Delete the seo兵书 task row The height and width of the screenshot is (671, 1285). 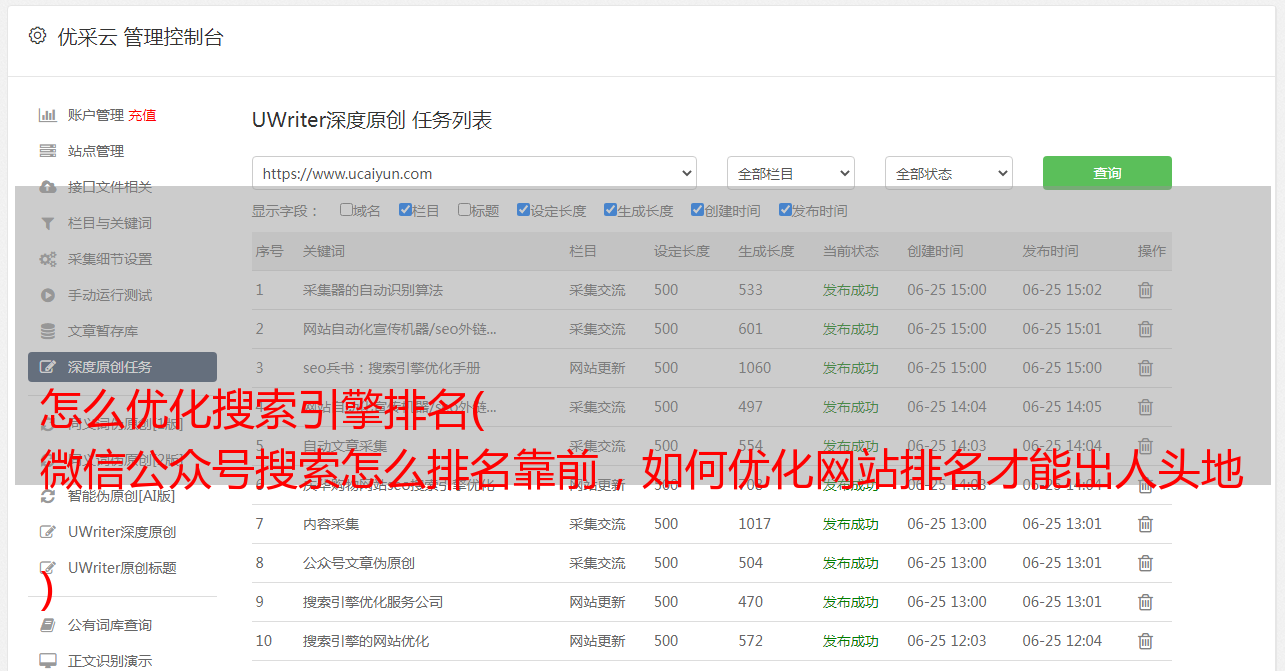pyautogui.click(x=1146, y=368)
